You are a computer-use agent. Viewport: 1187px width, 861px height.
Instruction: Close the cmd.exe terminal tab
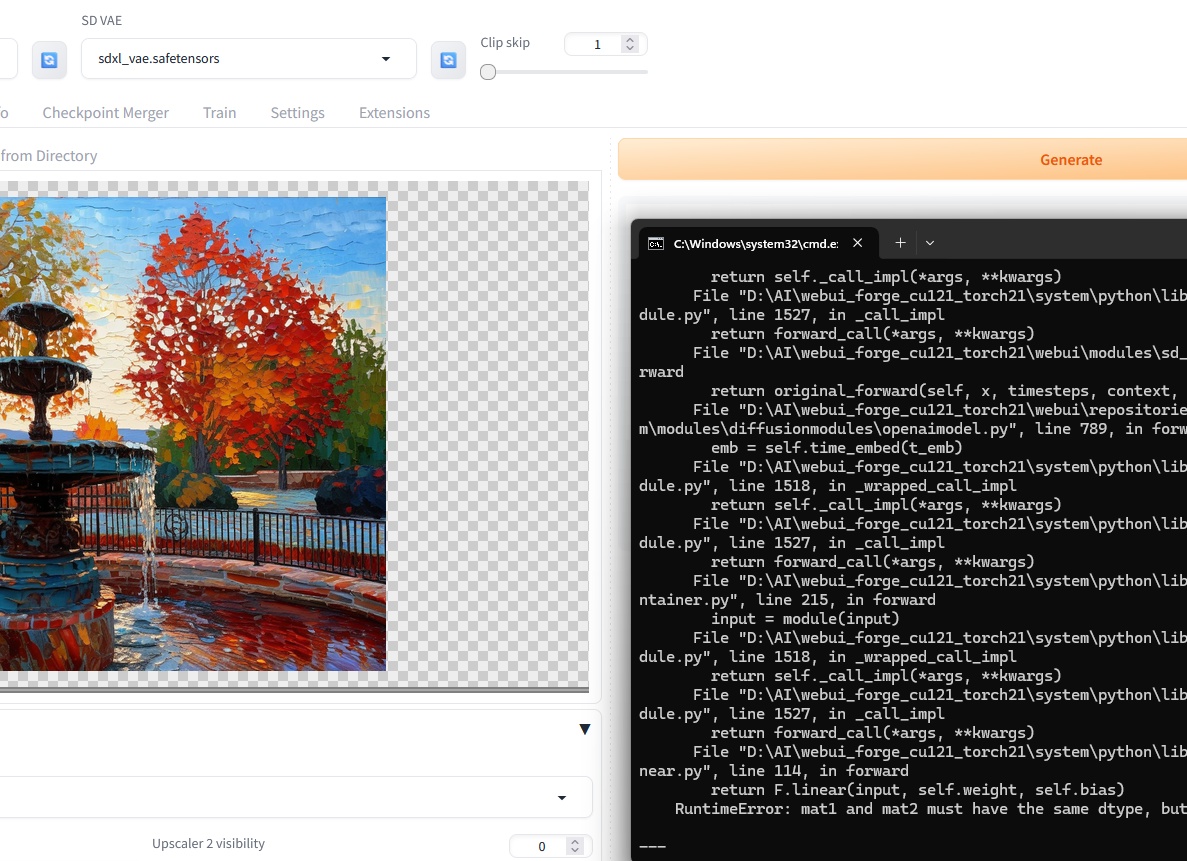tap(858, 242)
